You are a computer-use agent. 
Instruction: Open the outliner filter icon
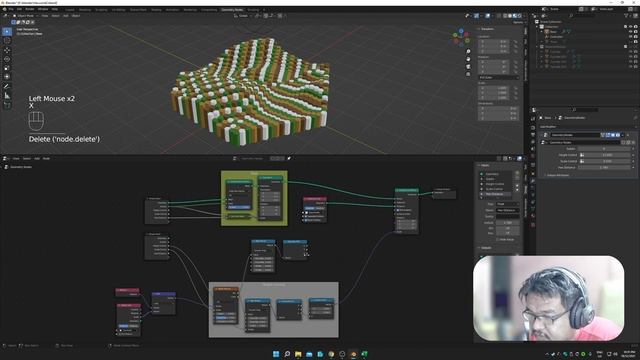tap(626, 16)
